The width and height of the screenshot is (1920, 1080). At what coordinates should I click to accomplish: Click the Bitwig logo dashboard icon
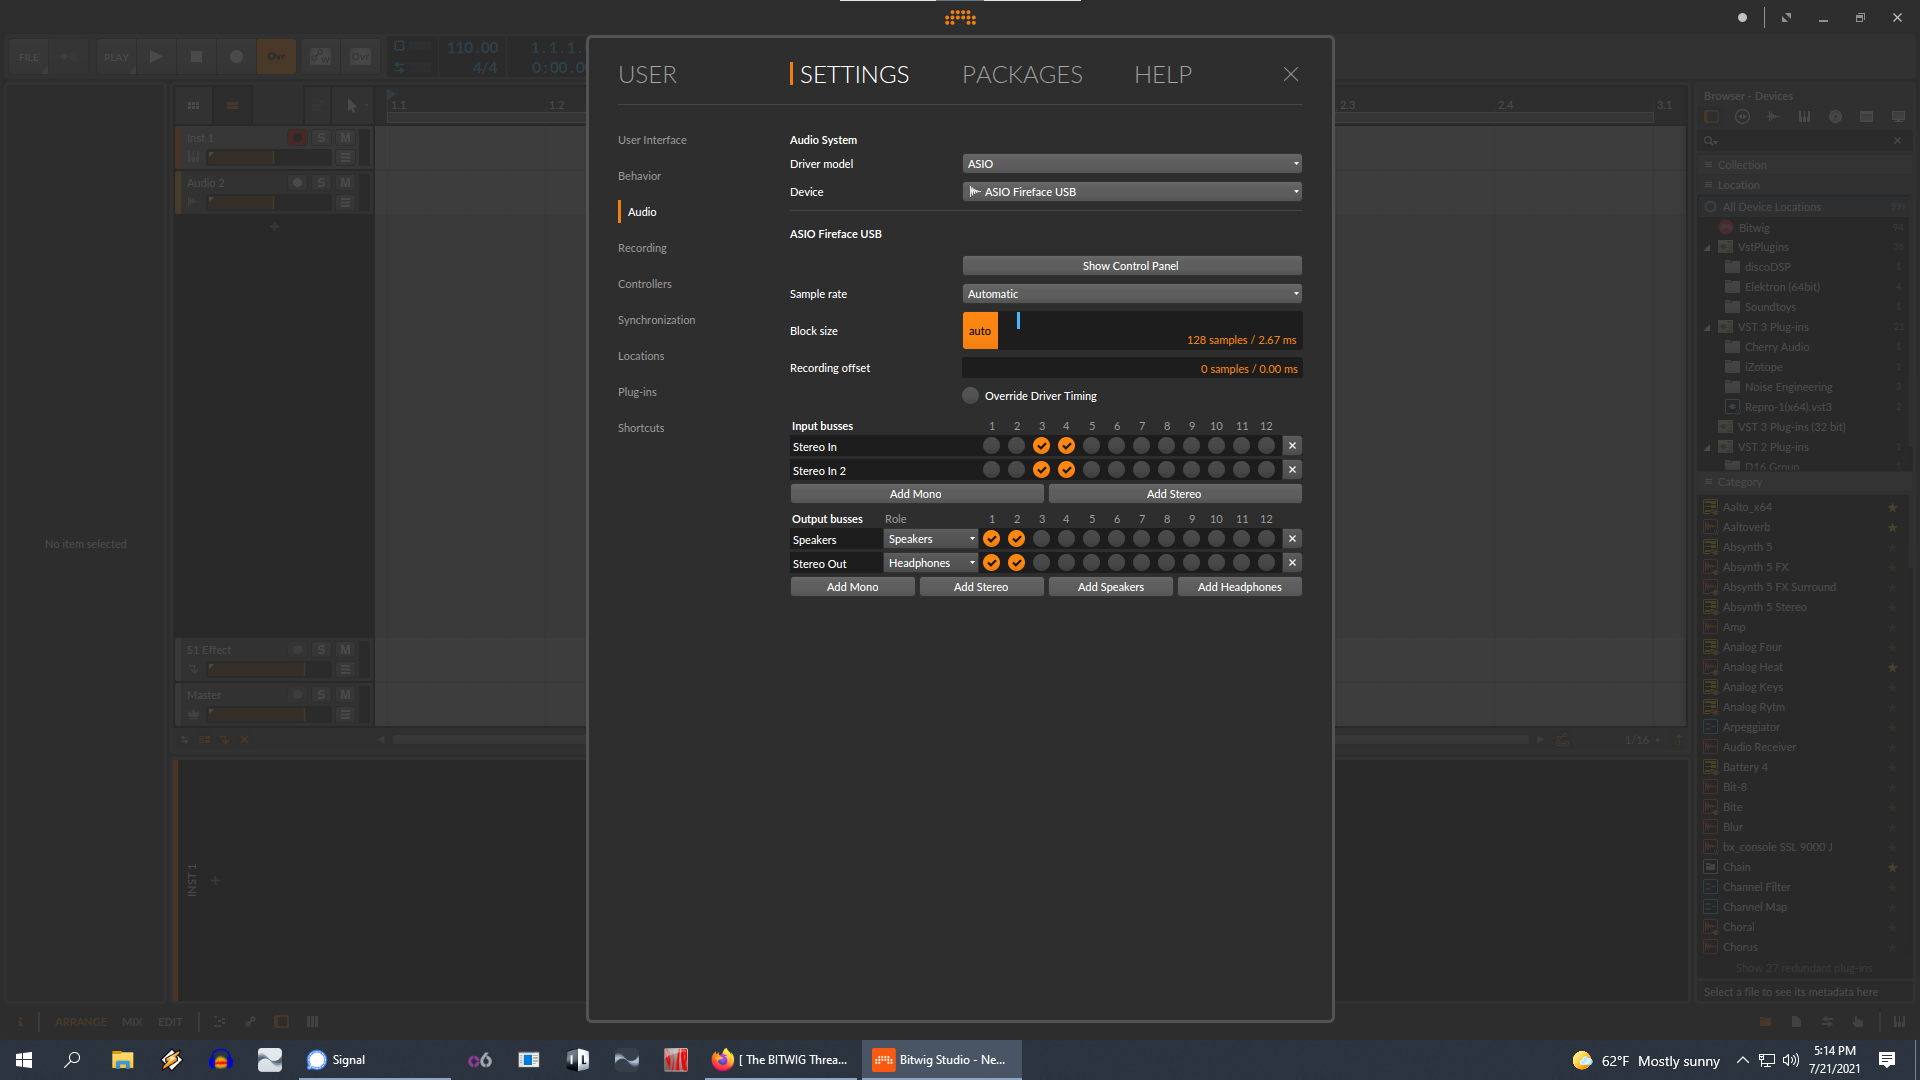click(x=960, y=17)
